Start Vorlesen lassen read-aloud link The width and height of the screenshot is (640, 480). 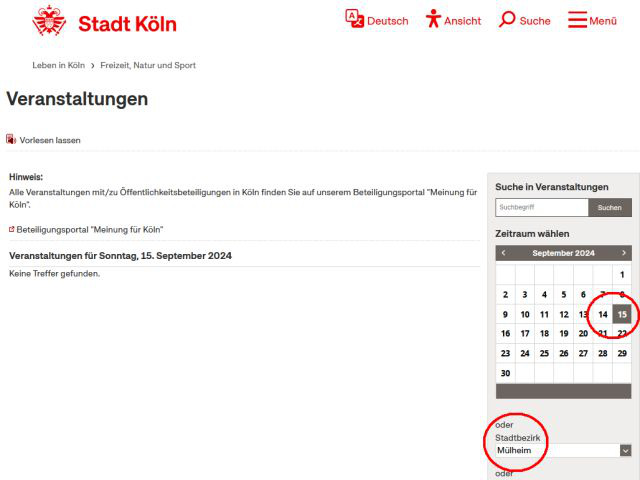click(x=50, y=140)
